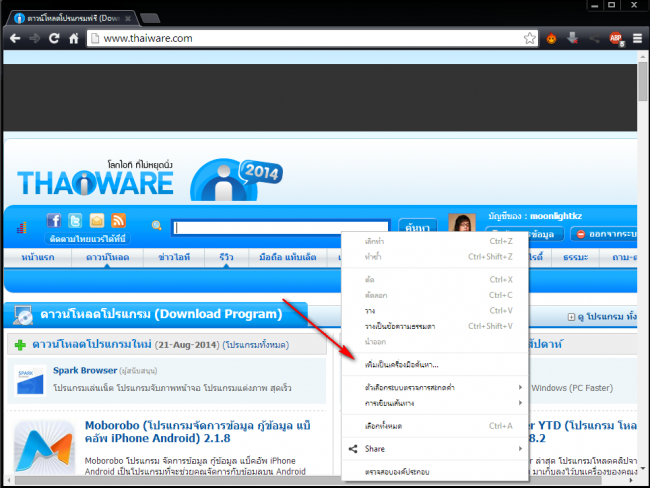The image size is (650, 488).
Task: Select paste as plain text Ctrl+Shift+V
Action: click(435, 326)
